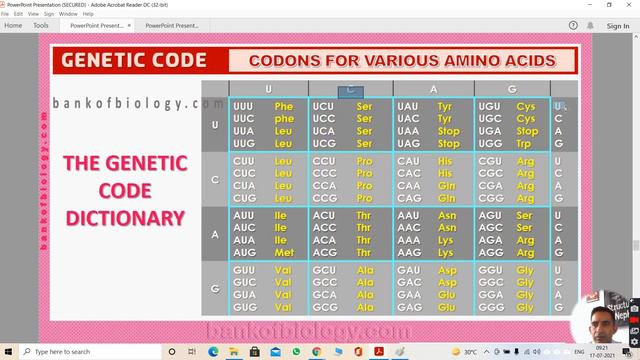Click the AGU codon text
The width and height of the screenshot is (640, 360).
(x=490, y=216)
